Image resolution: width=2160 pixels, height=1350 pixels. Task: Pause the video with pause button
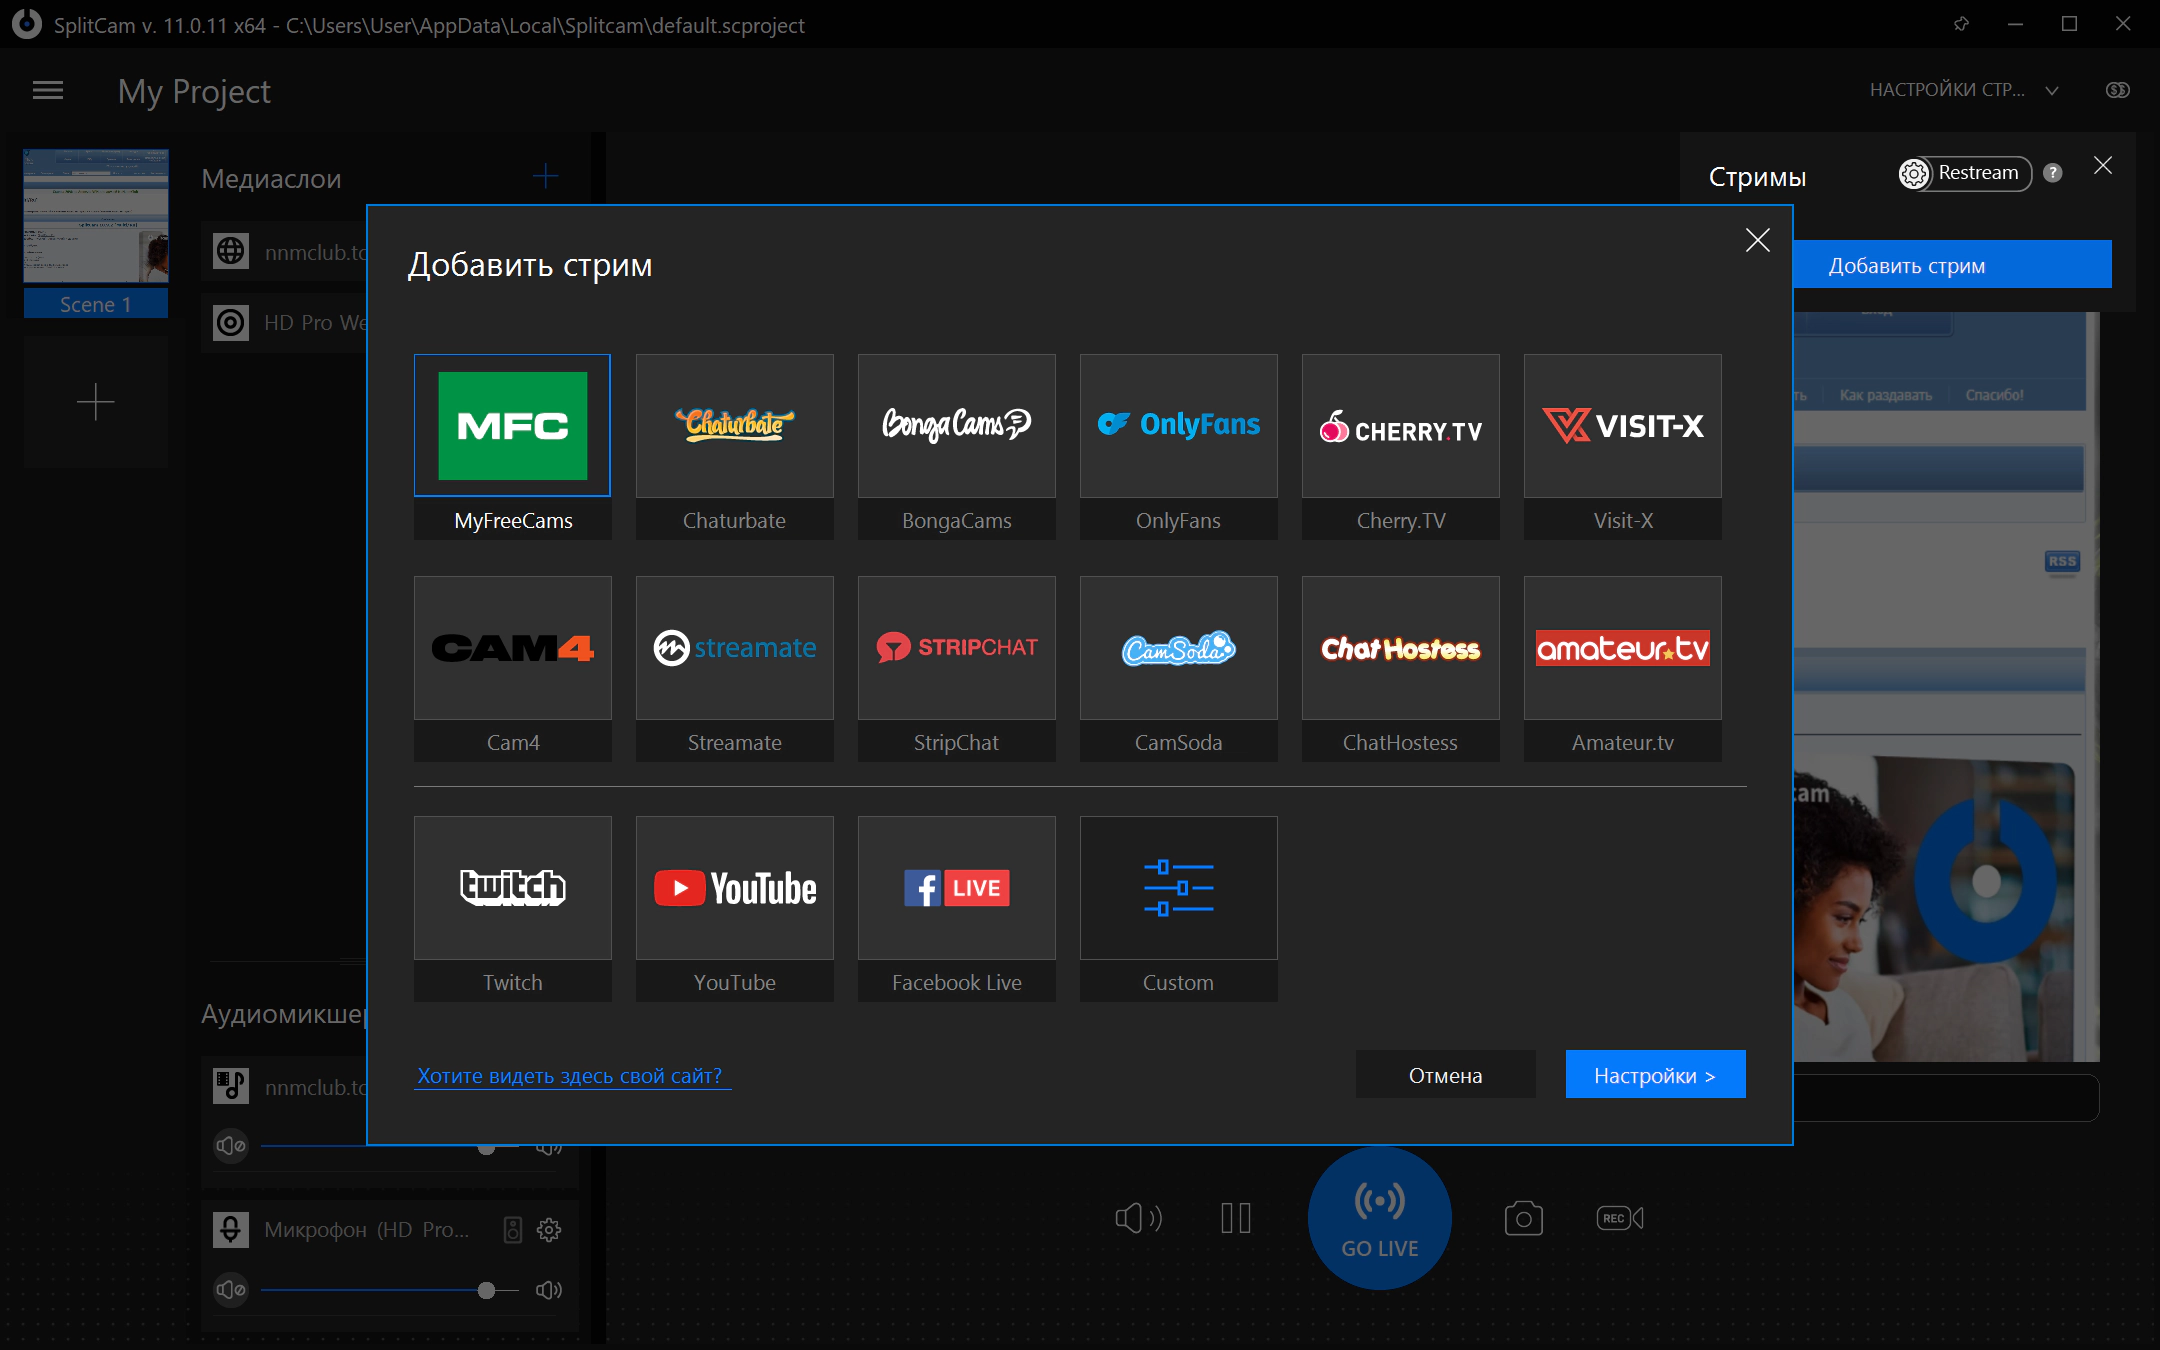1236,1218
